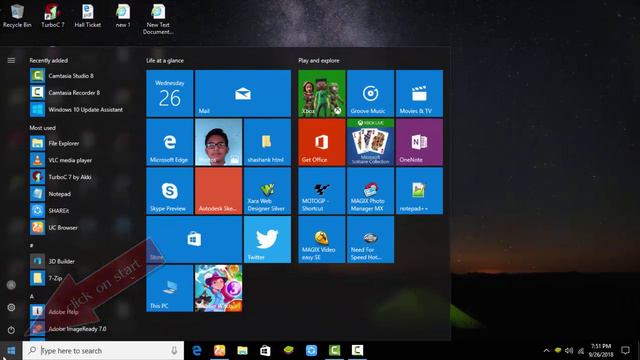Open Store from the taskbar
Image resolution: width=640 pixels, height=360 pixels.
point(265,350)
